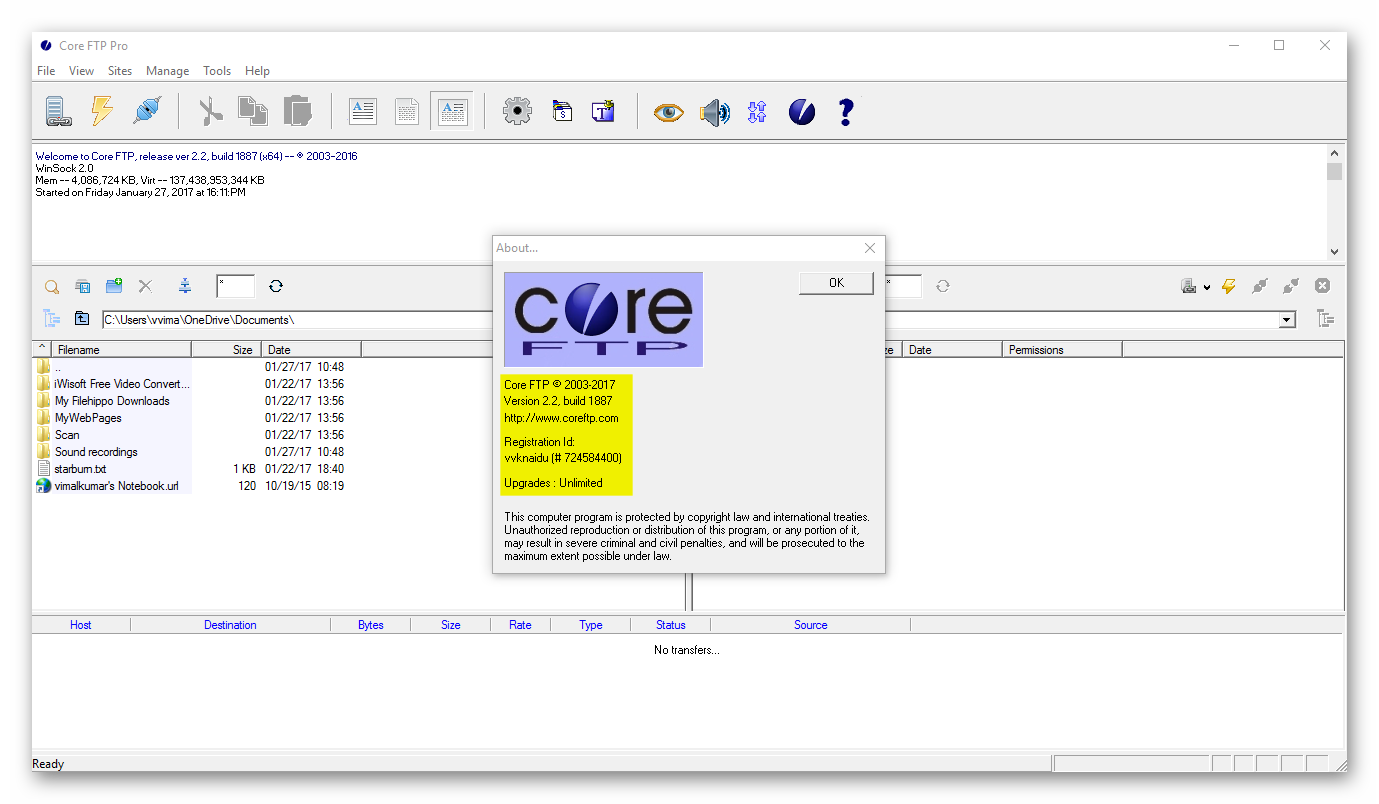Go up one local directory icon

82,319
